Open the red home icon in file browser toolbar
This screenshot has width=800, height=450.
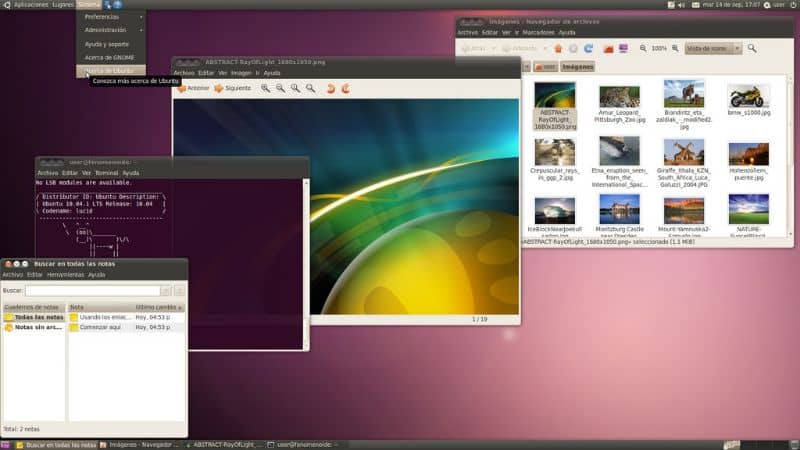tap(608, 48)
